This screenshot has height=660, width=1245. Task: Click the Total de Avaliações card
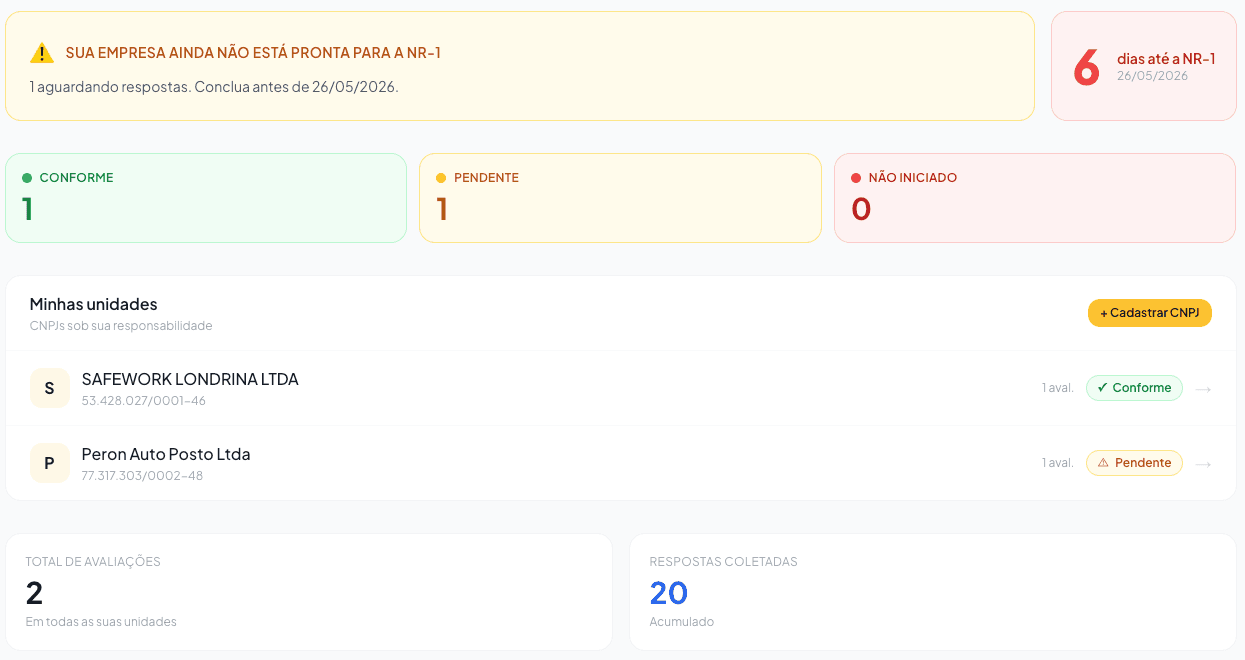tap(309, 592)
